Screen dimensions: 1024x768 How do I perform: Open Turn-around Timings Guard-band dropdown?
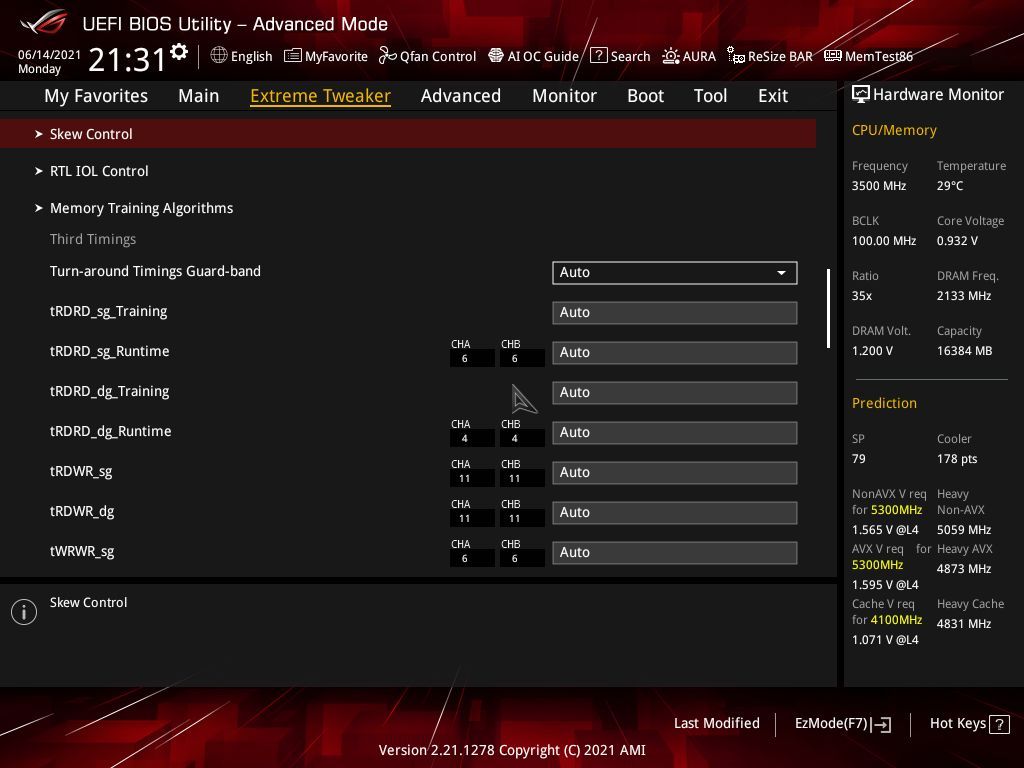coord(675,272)
